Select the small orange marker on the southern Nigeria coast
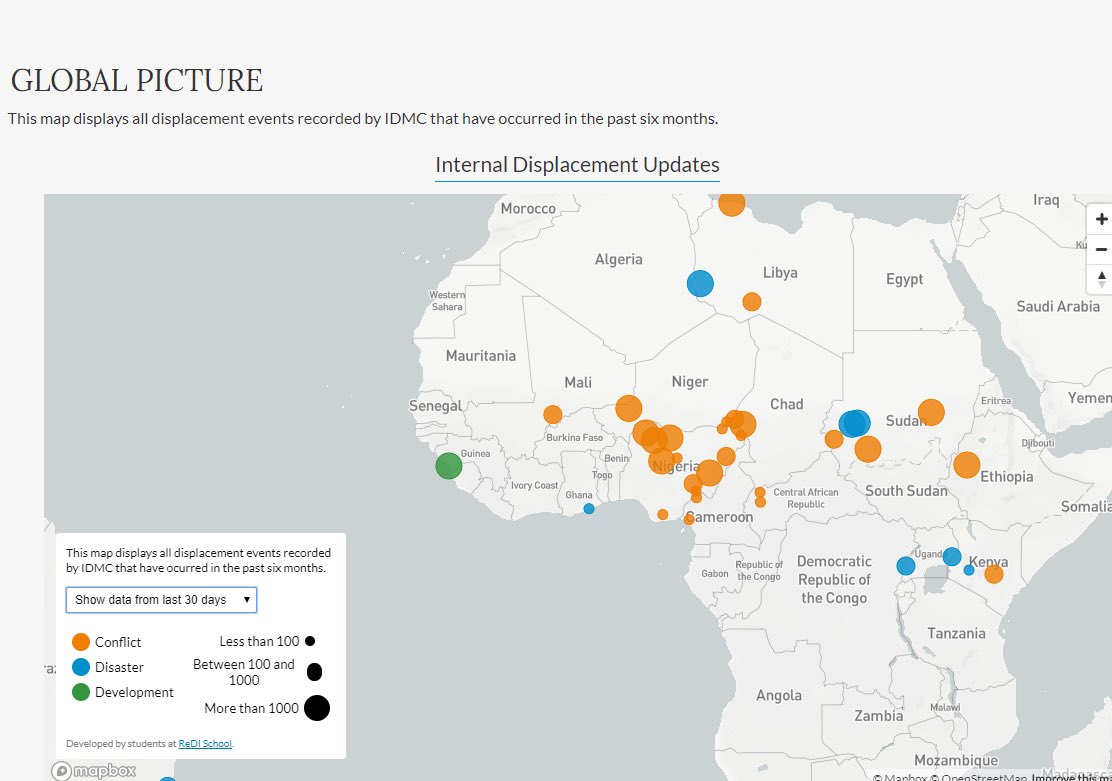The image size is (1112, 781). pyautogui.click(x=662, y=514)
